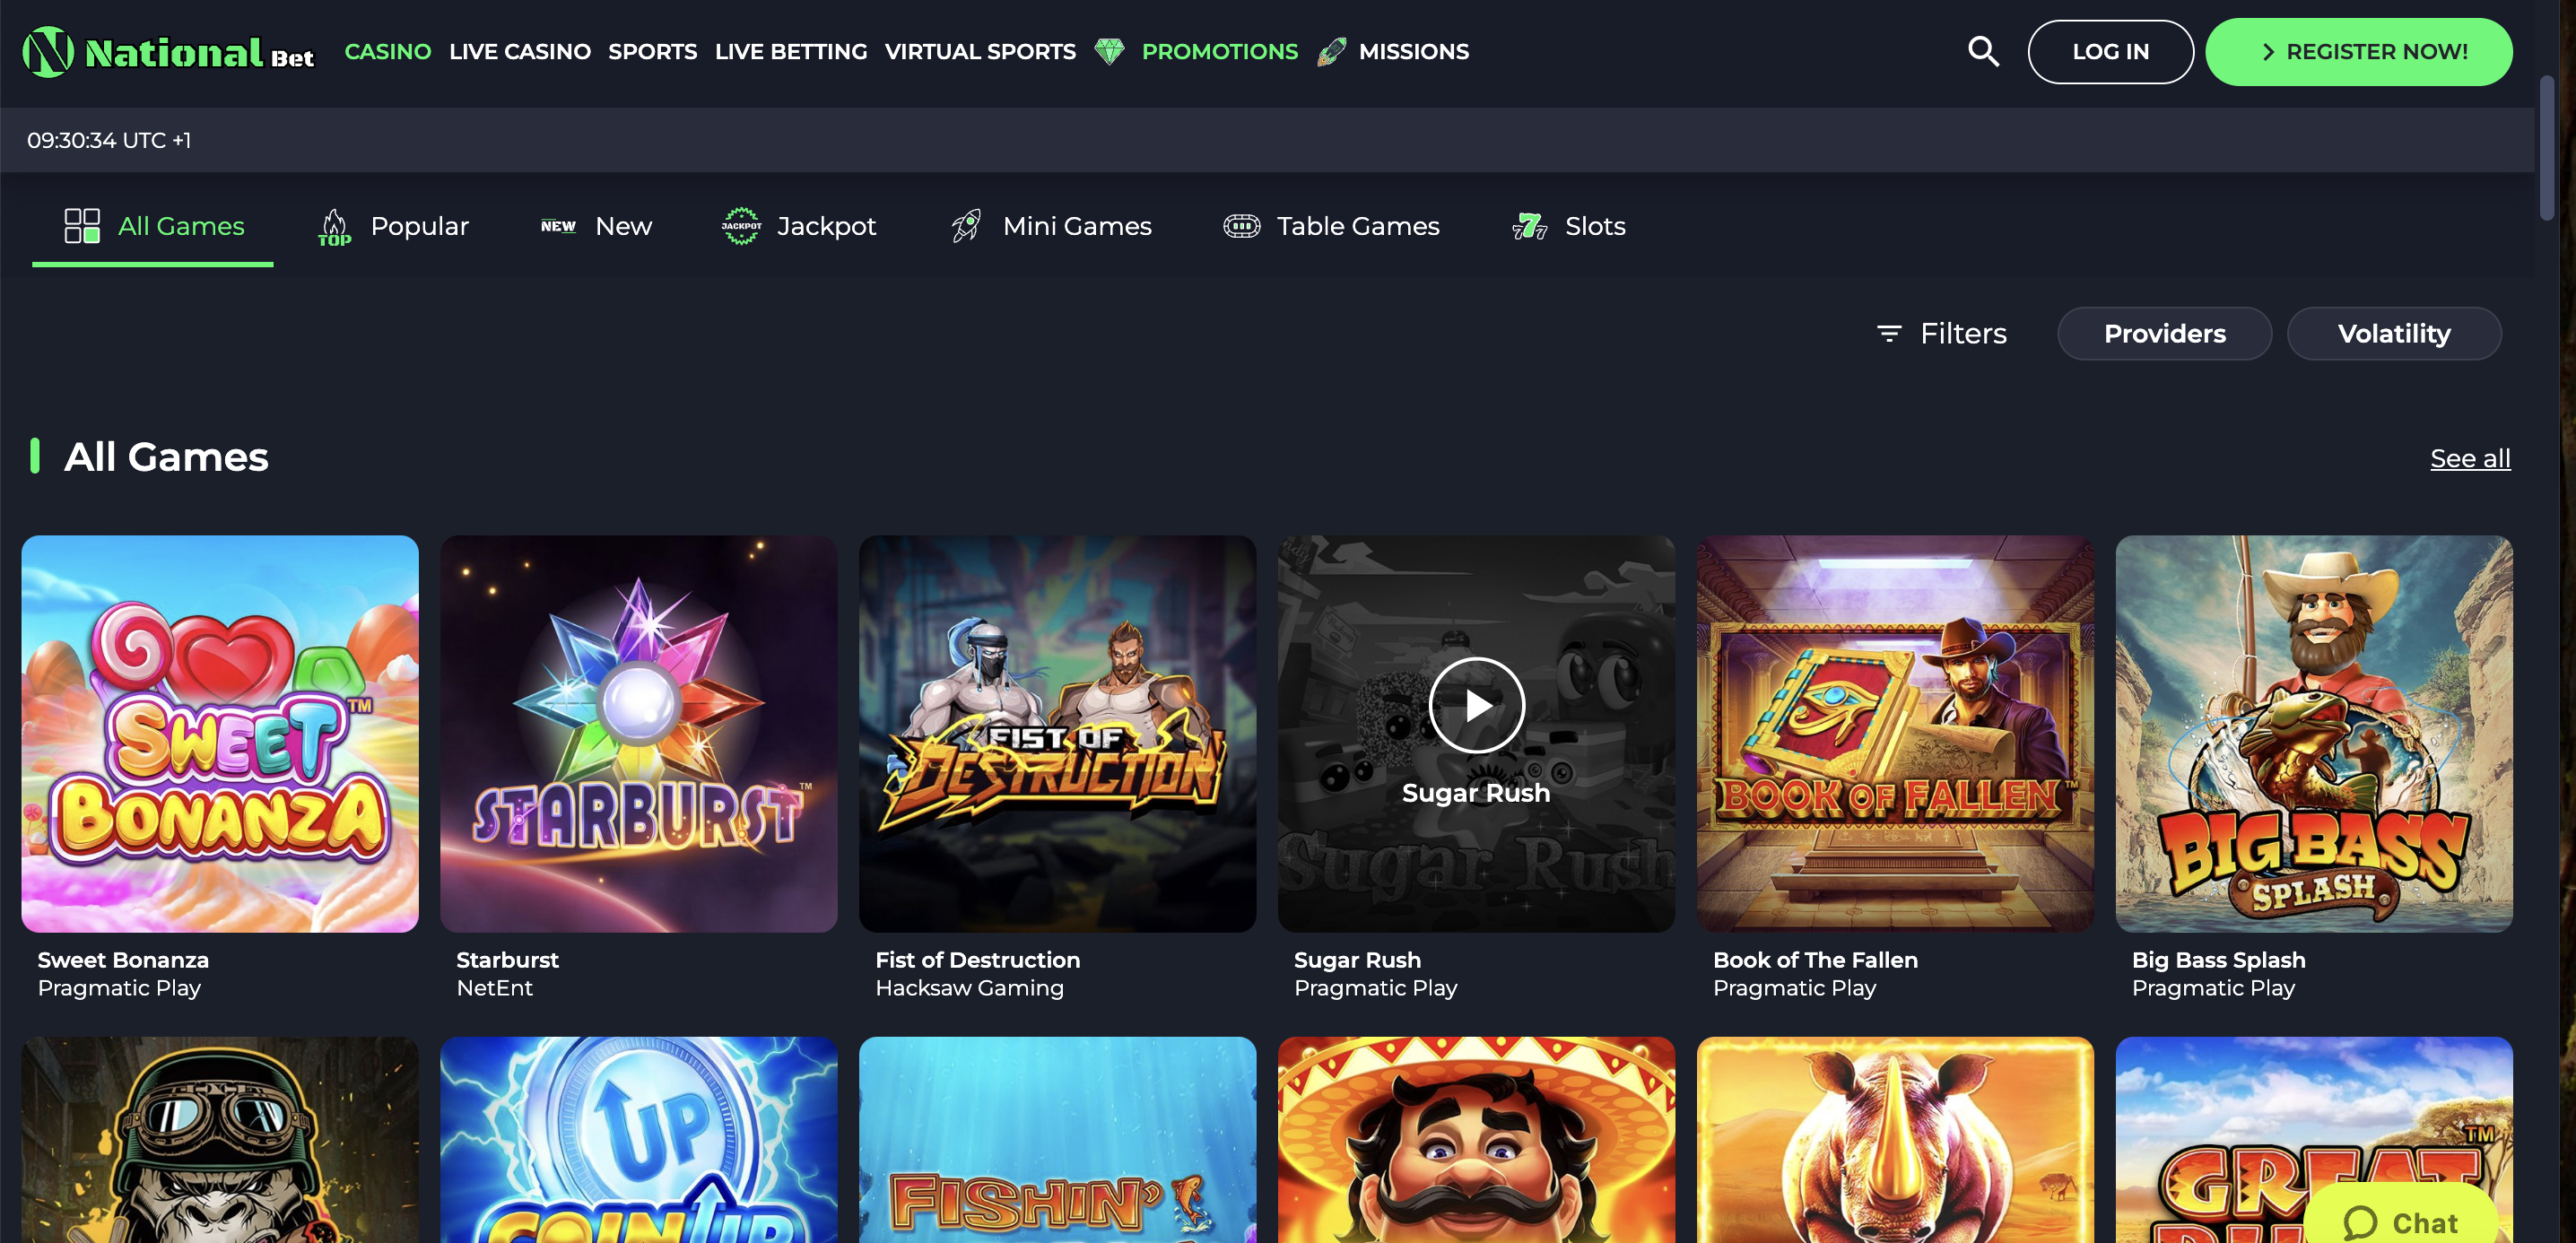This screenshot has height=1243, width=2576.
Task: Open the Big Bass Splash thumbnail
Action: [2313, 733]
